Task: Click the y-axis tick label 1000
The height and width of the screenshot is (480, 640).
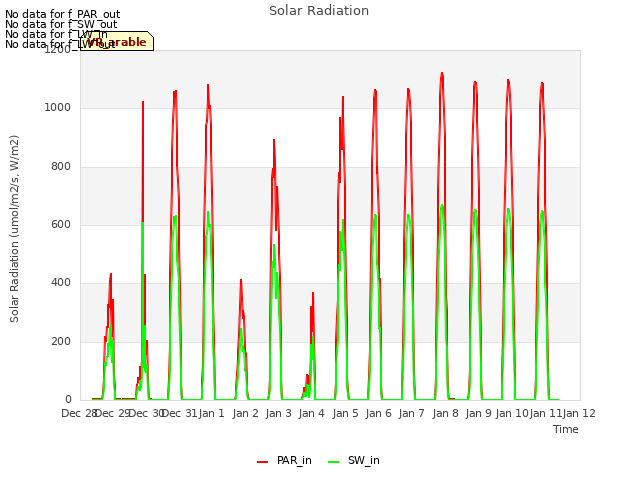Action: 58,107
